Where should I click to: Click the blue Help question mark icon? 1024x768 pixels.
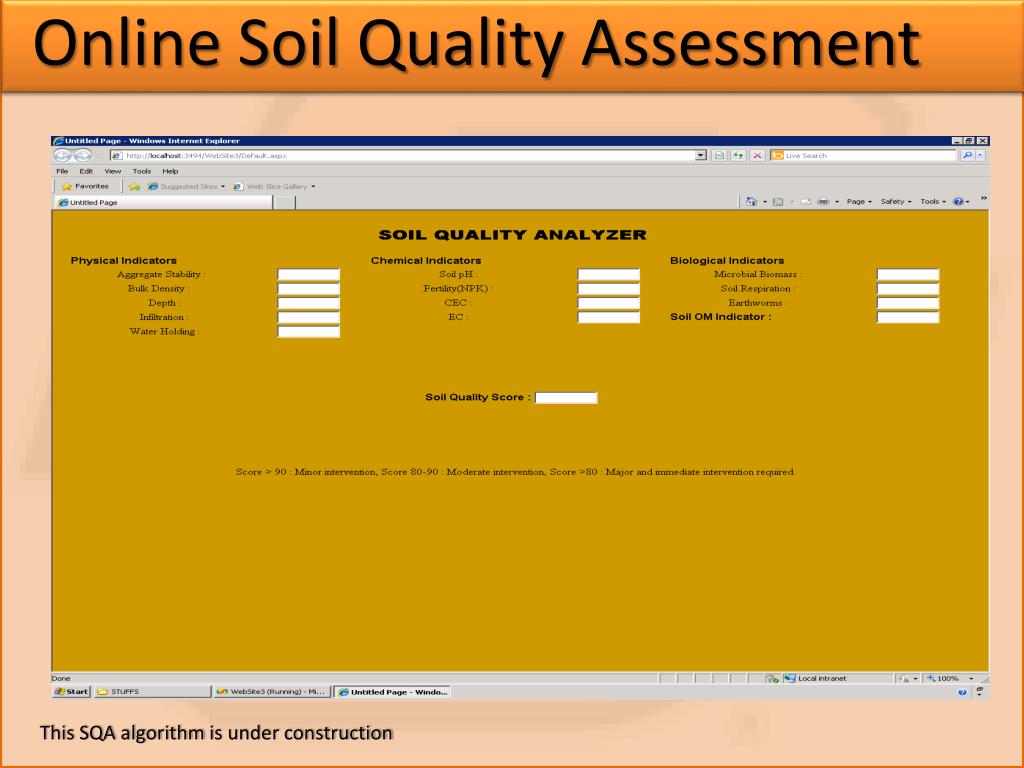tap(957, 202)
